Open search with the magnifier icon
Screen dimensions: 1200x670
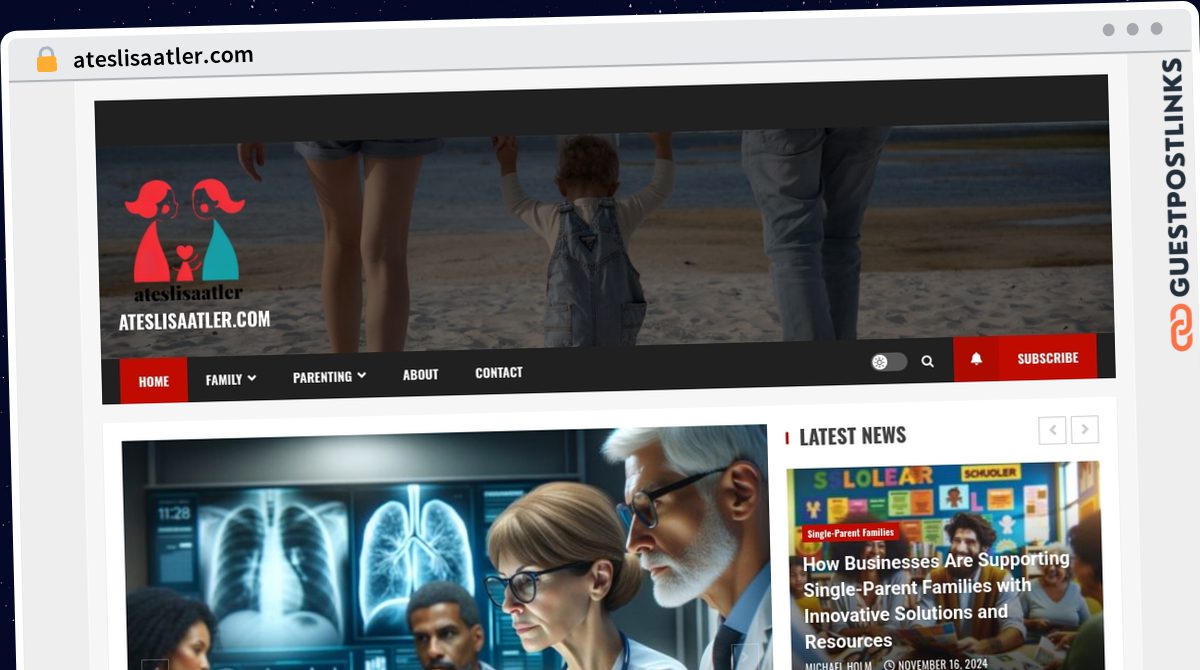tap(927, 361)
